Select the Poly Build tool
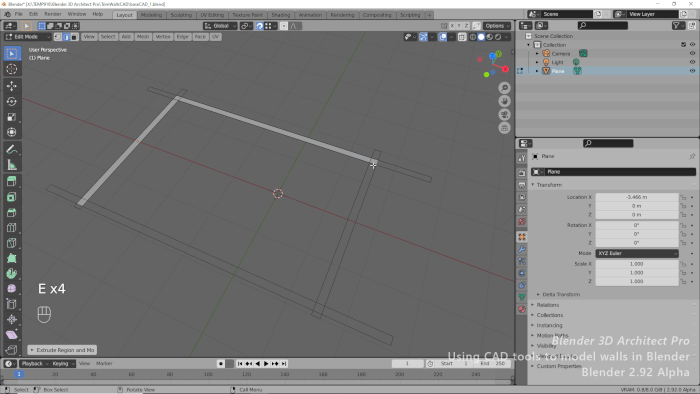 [x=12, y=258]
